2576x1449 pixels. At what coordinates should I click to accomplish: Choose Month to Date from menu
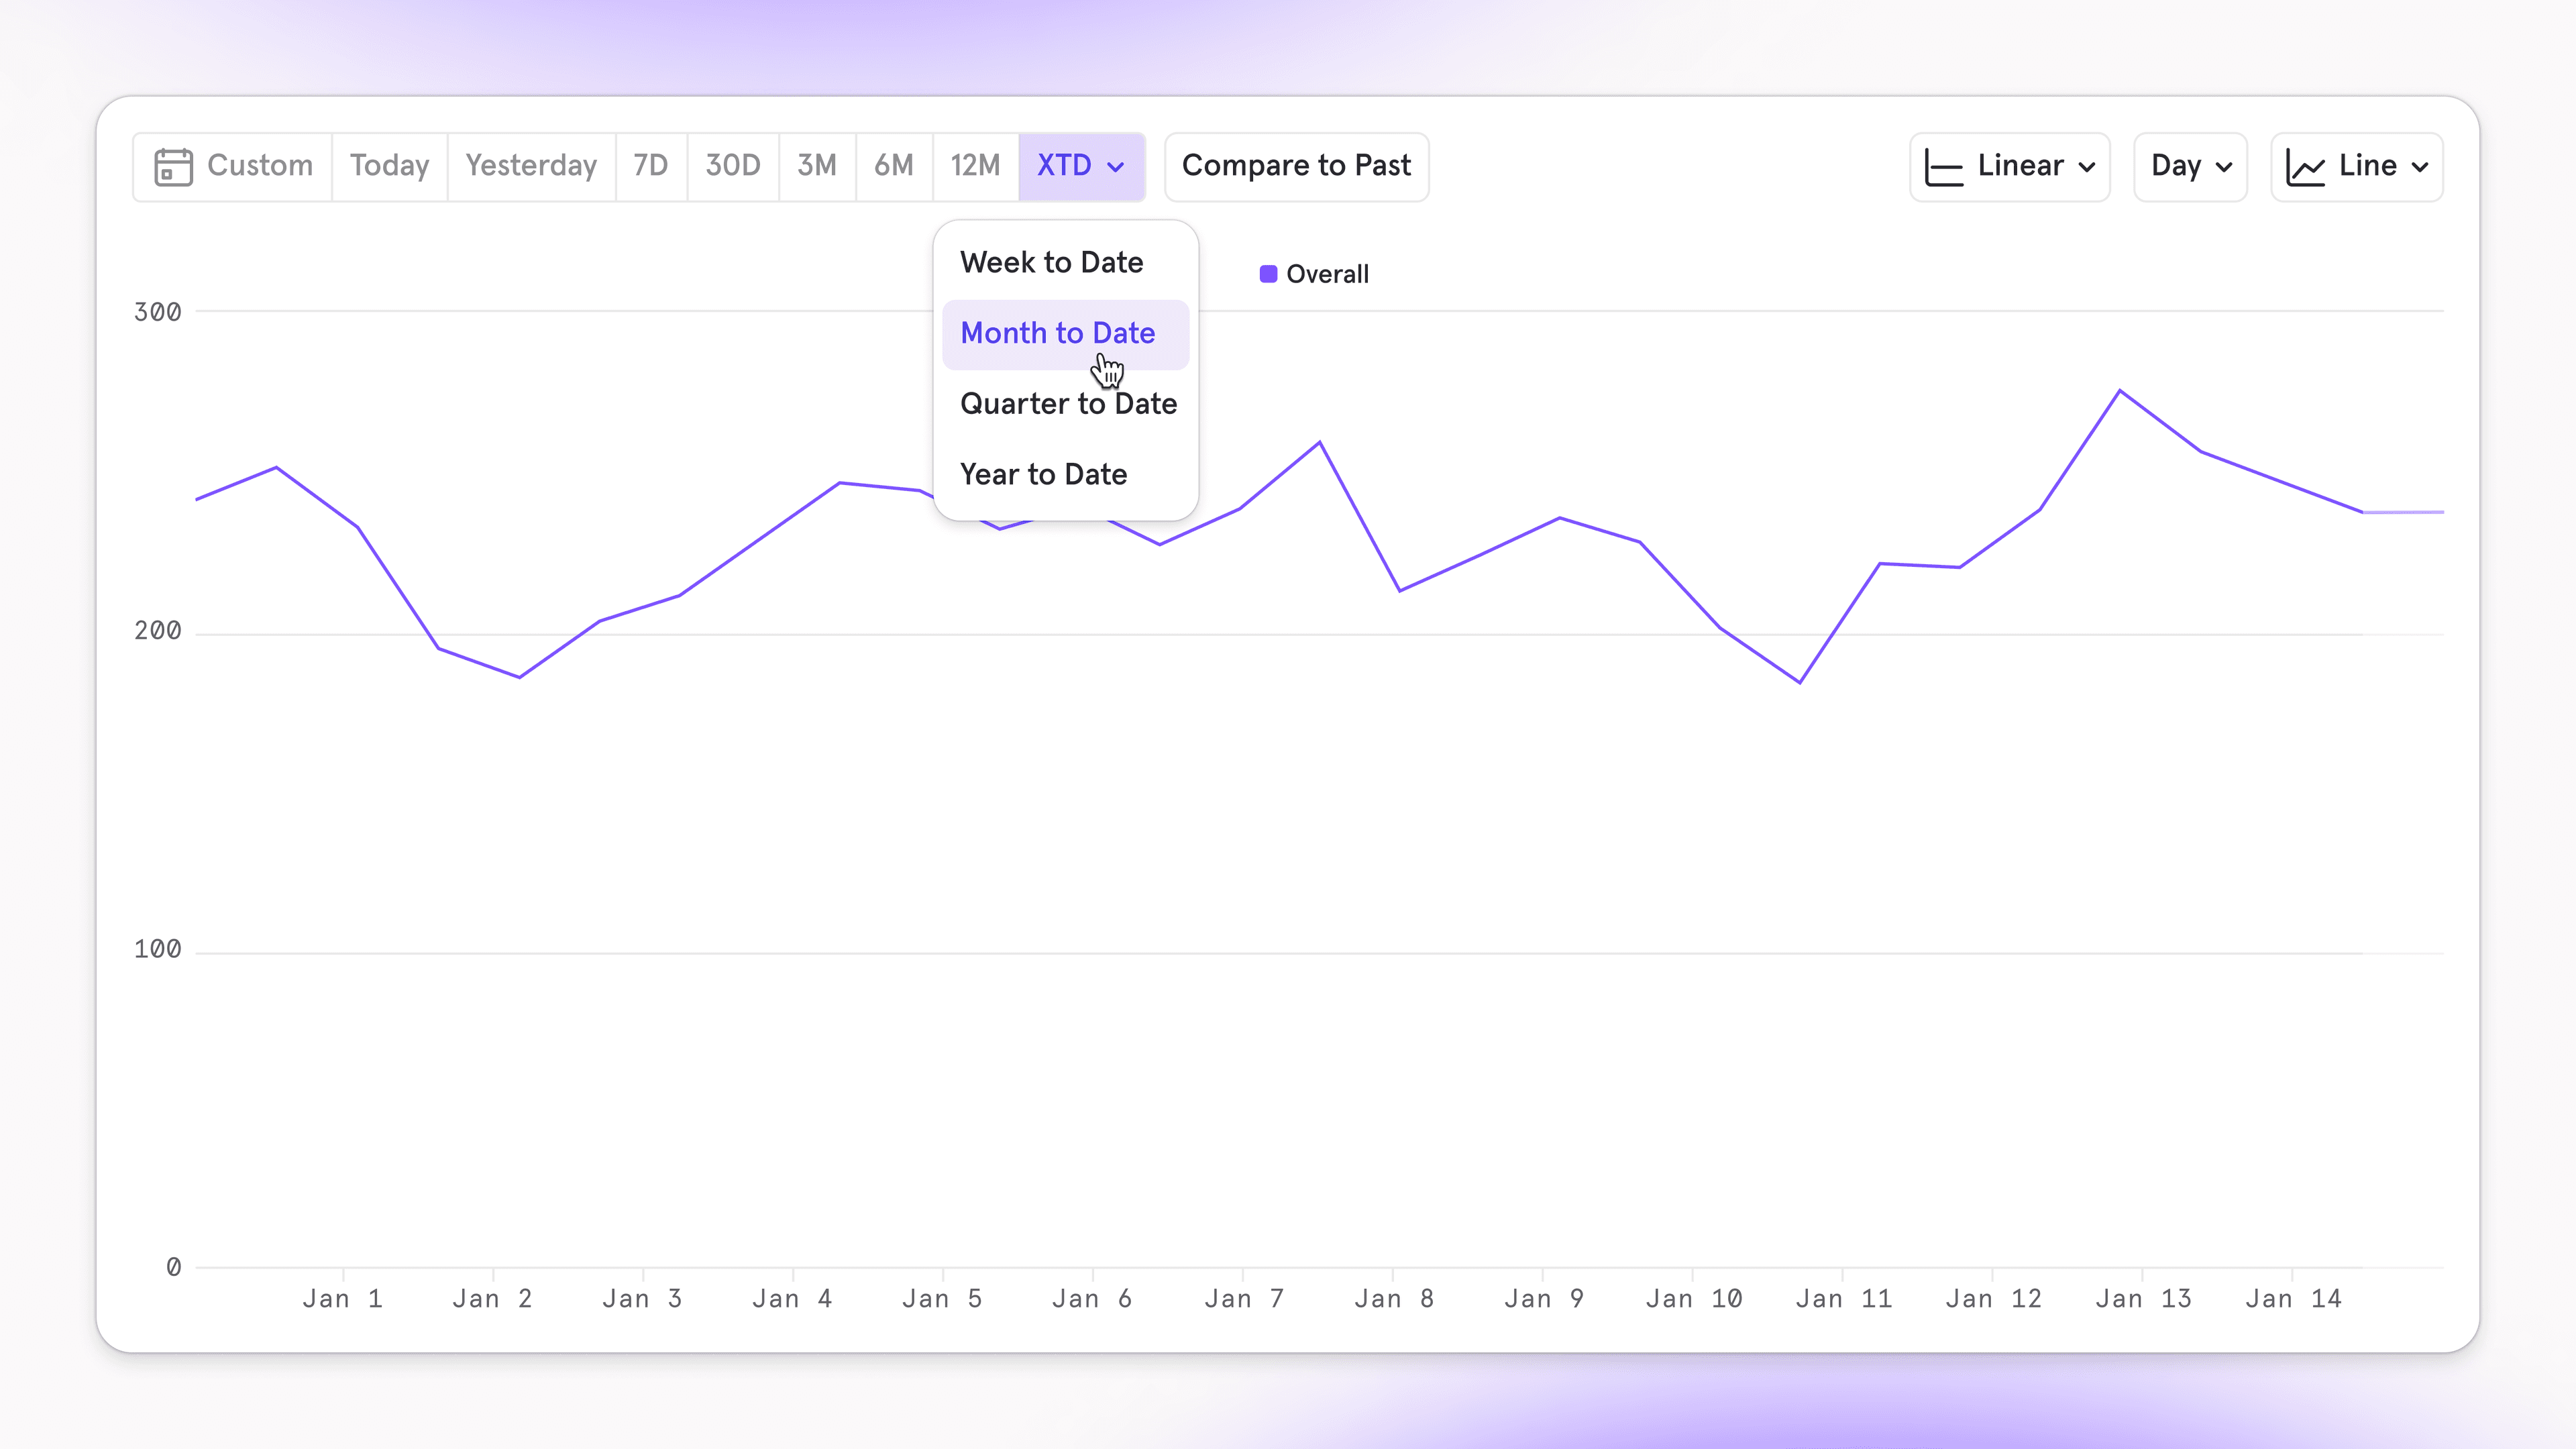(1057, 333)
